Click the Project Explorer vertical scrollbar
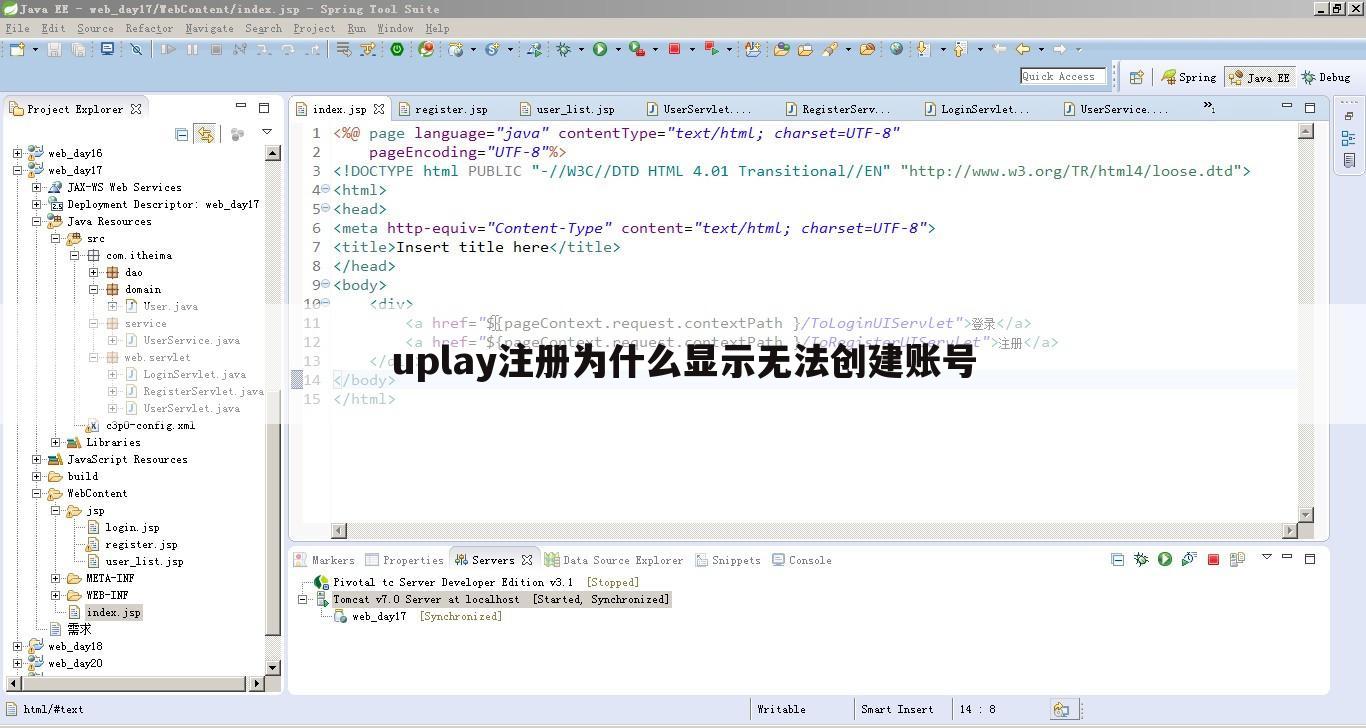1366x728 pixels. pos(273,408)
